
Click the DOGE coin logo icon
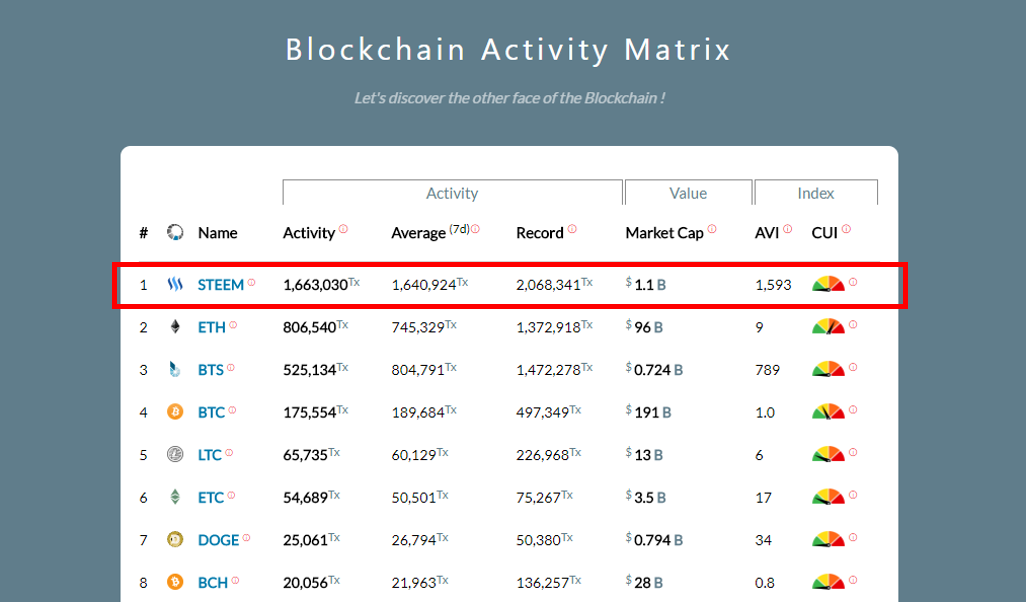coord(175,539)
